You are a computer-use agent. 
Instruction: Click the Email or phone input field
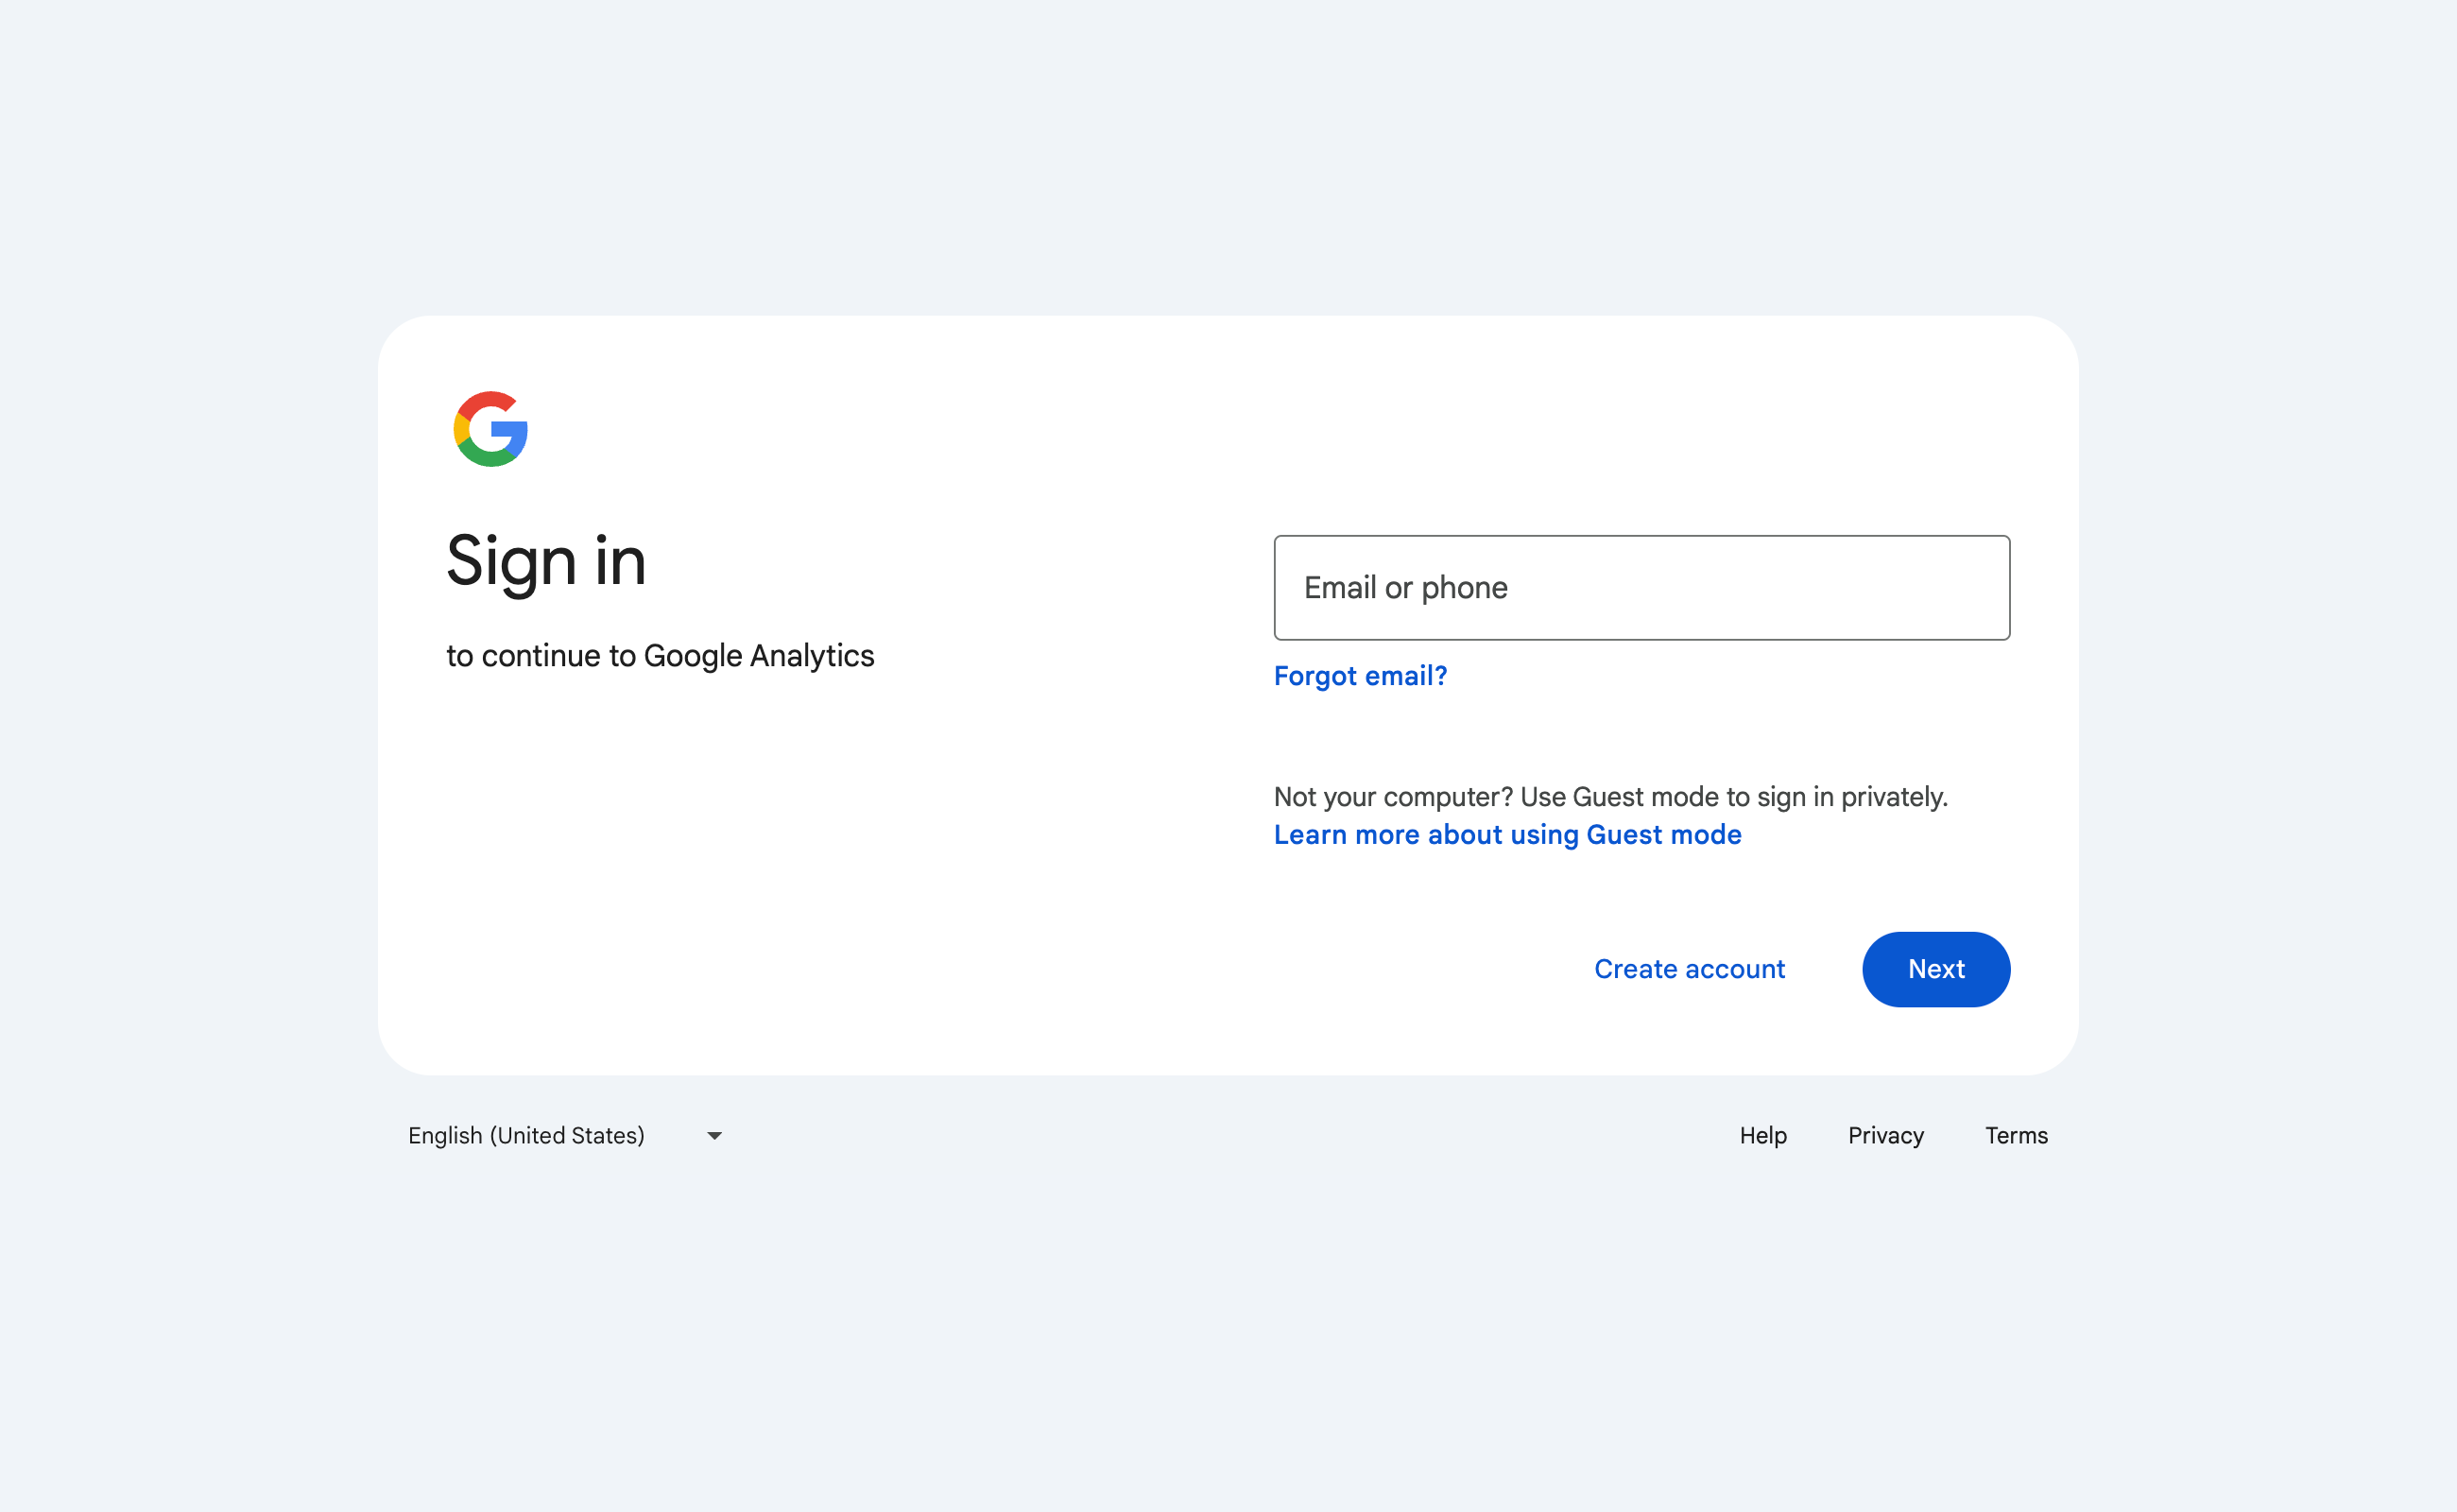point(1641,588)
